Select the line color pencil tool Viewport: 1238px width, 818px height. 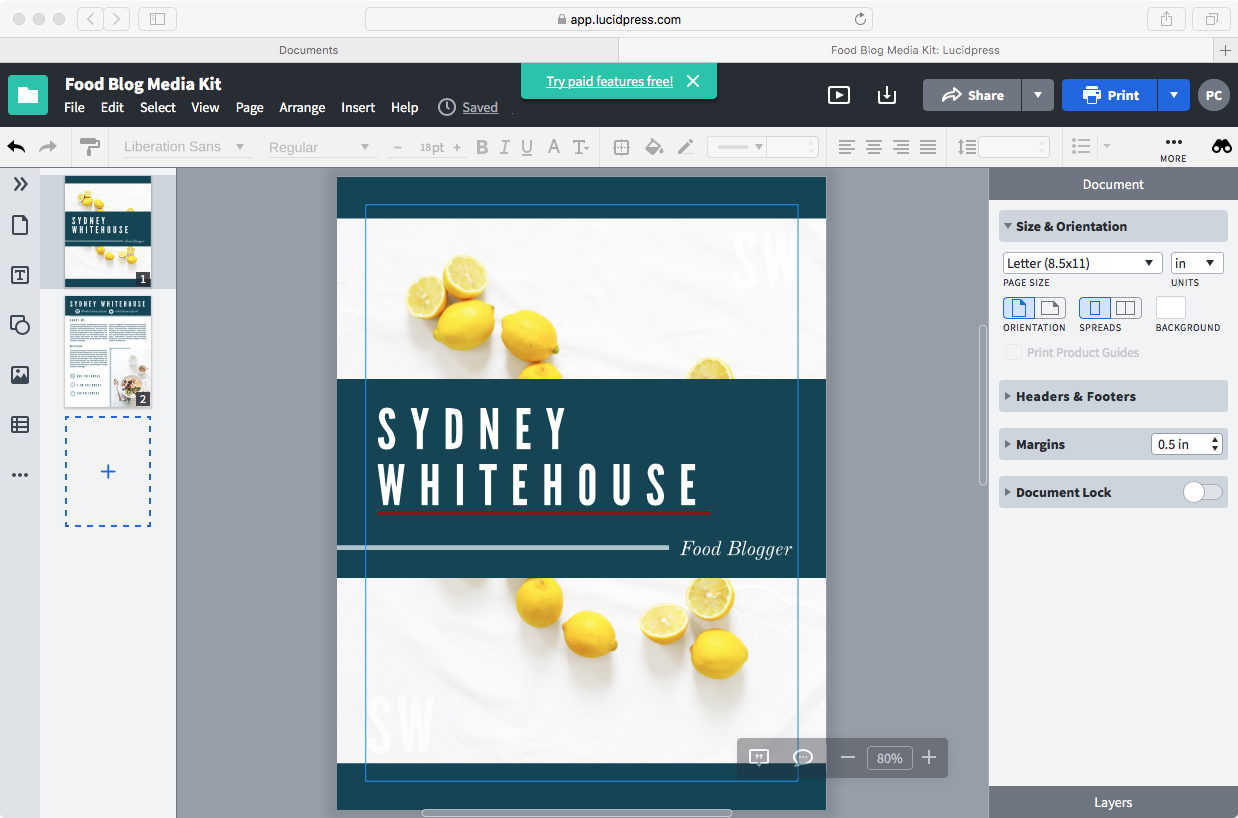[x=685, y=147]
